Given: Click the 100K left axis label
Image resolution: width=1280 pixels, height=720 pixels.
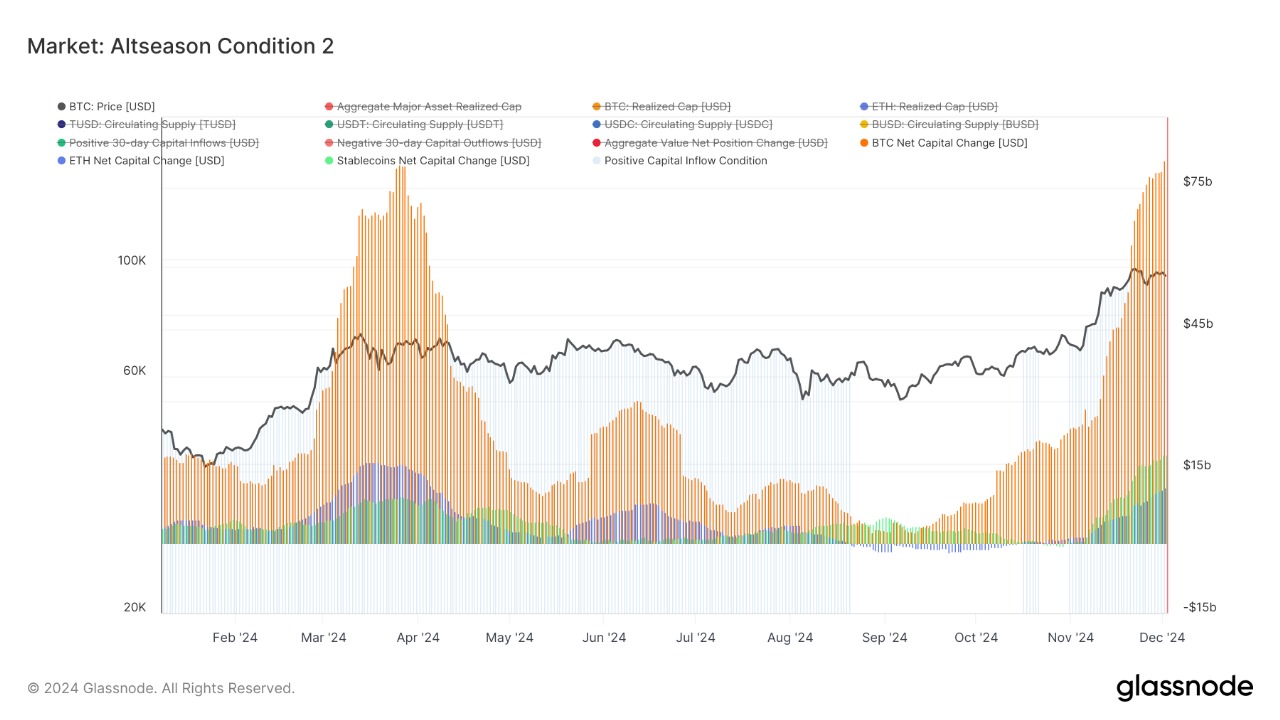Looking at the screenshot, I should (x=132, y=260).
